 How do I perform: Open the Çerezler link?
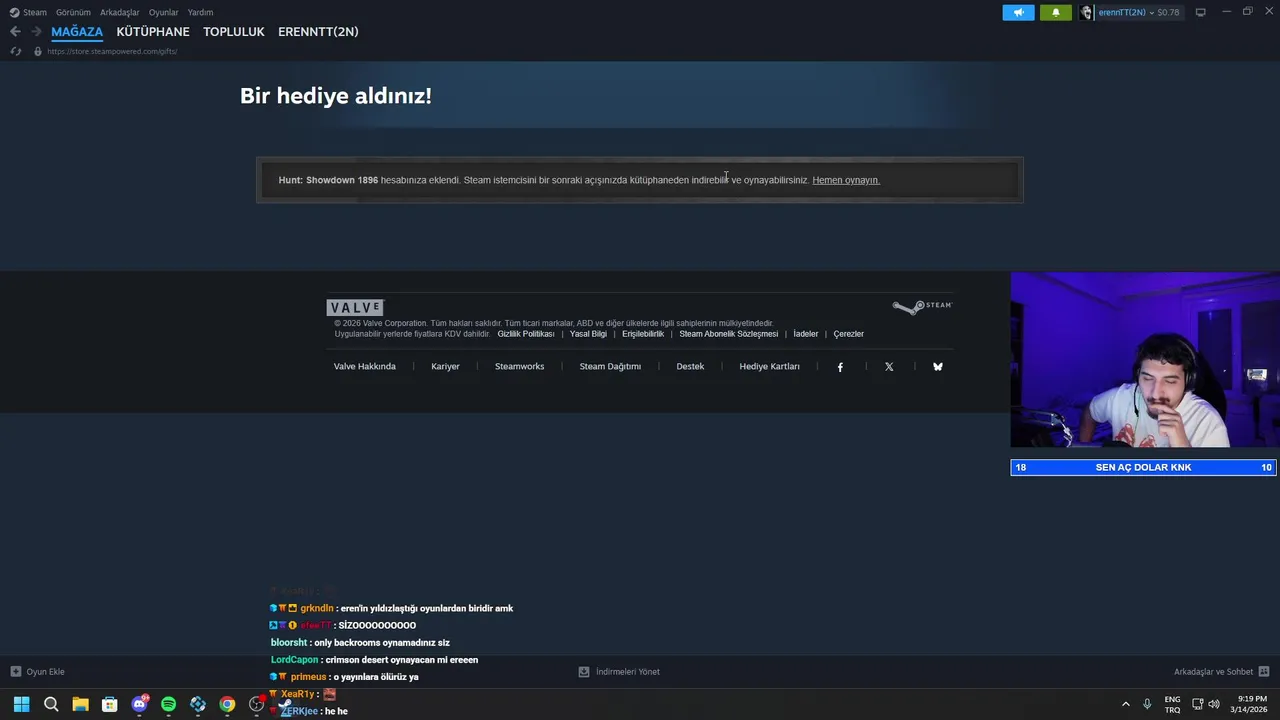click(848, 334)
